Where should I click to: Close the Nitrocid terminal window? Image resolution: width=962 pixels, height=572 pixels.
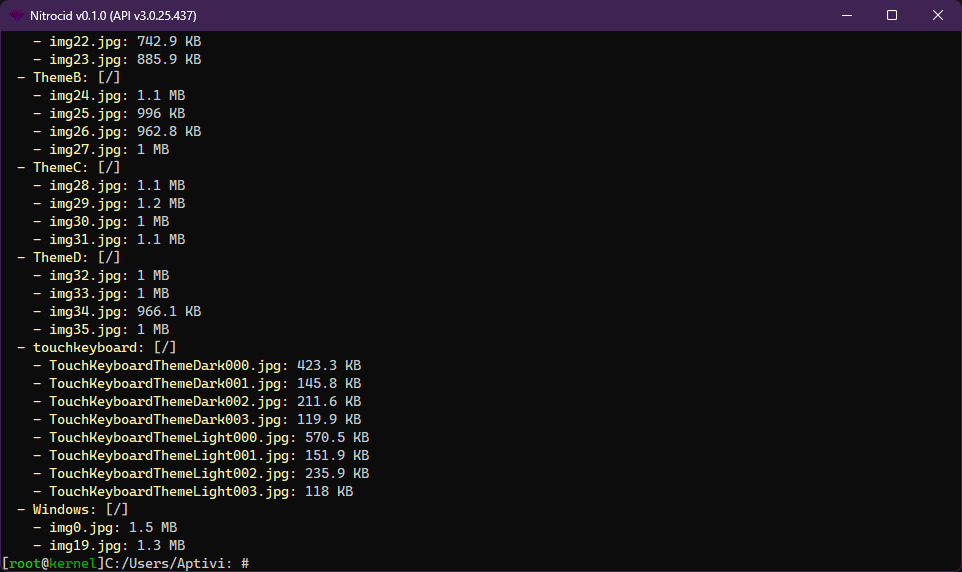937,15
